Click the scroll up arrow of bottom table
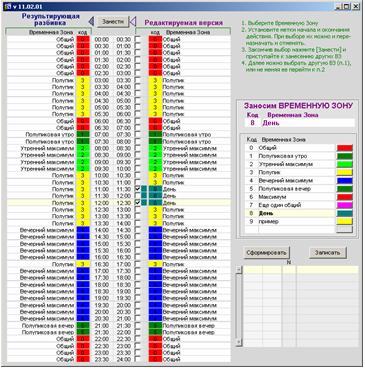The height and width of the screenshot is (369, 365). coord(239,269)
